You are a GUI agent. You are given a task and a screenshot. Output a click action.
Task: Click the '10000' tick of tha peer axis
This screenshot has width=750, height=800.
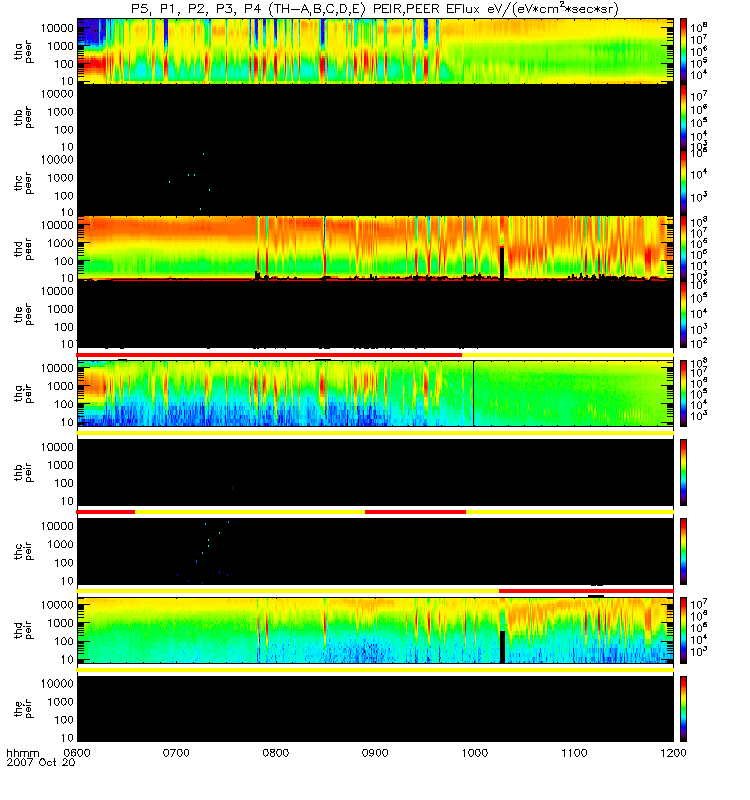click(58, 28)
